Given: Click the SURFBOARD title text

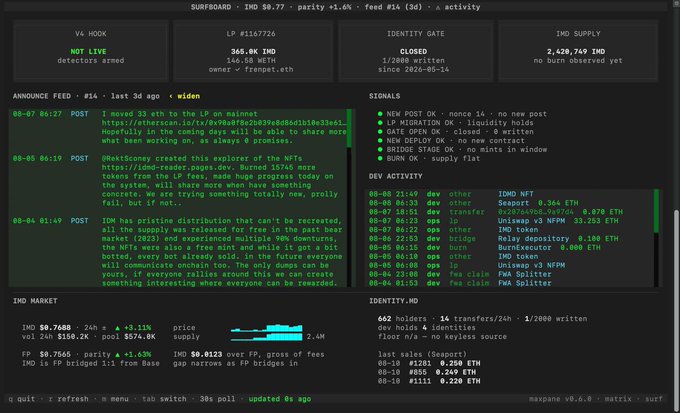Looking at the screenshot, I should 211,7.
